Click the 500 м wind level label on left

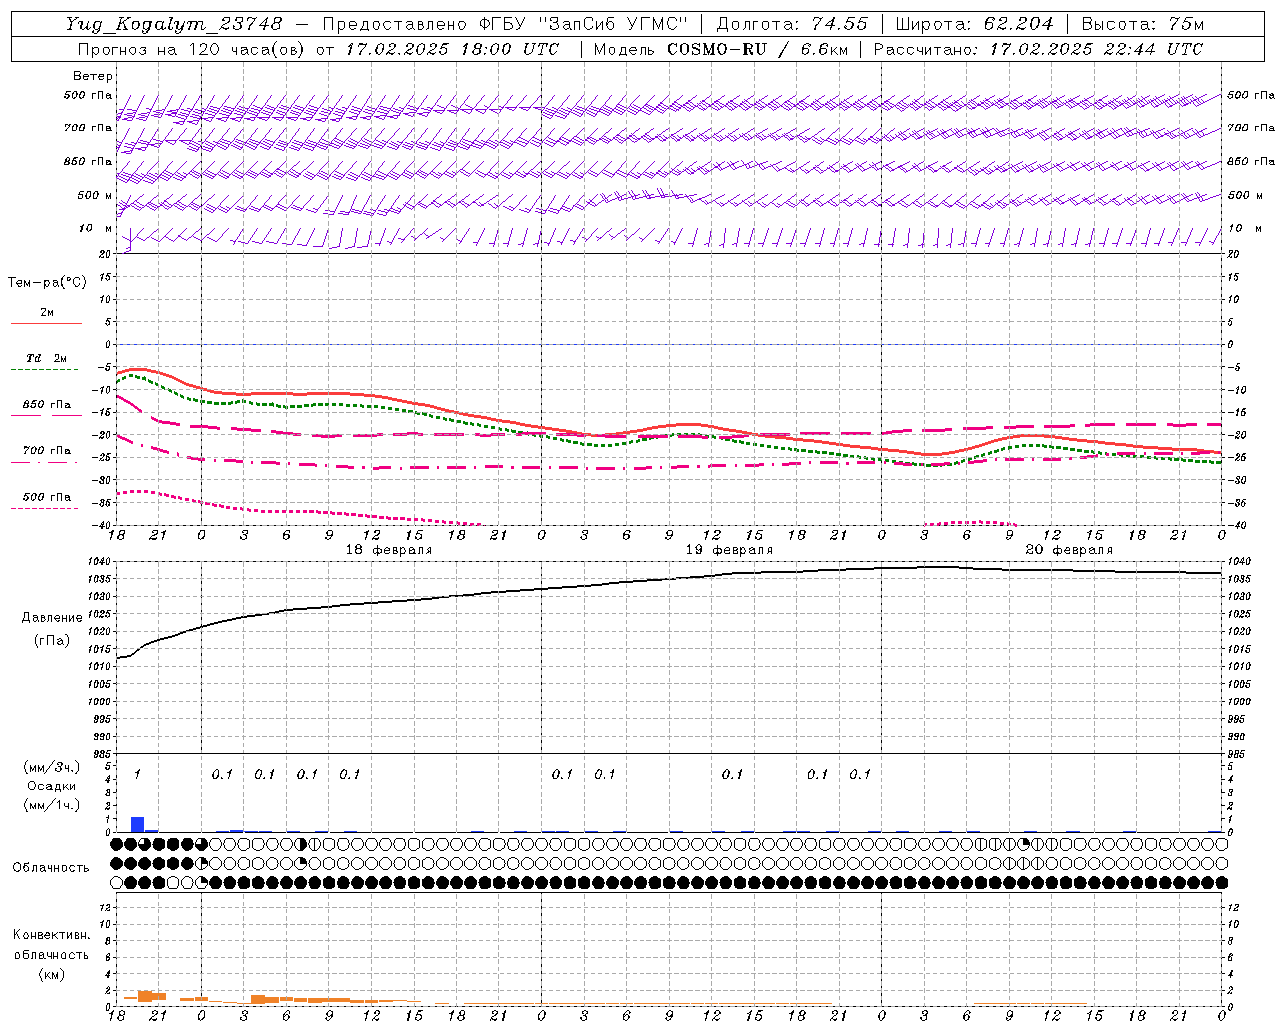tap(95, 195)
